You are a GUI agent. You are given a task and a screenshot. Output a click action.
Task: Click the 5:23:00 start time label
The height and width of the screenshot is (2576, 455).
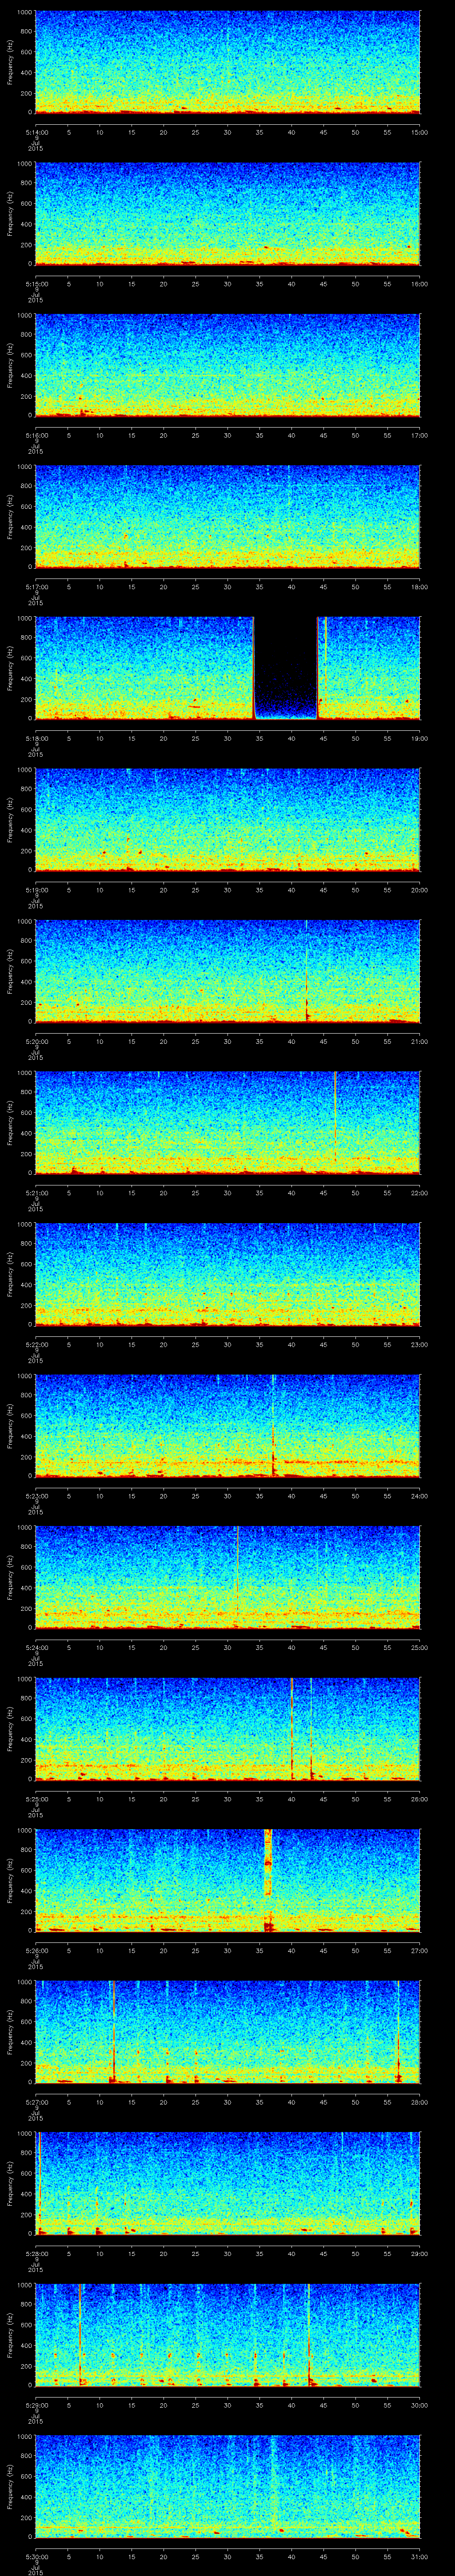36,1496
